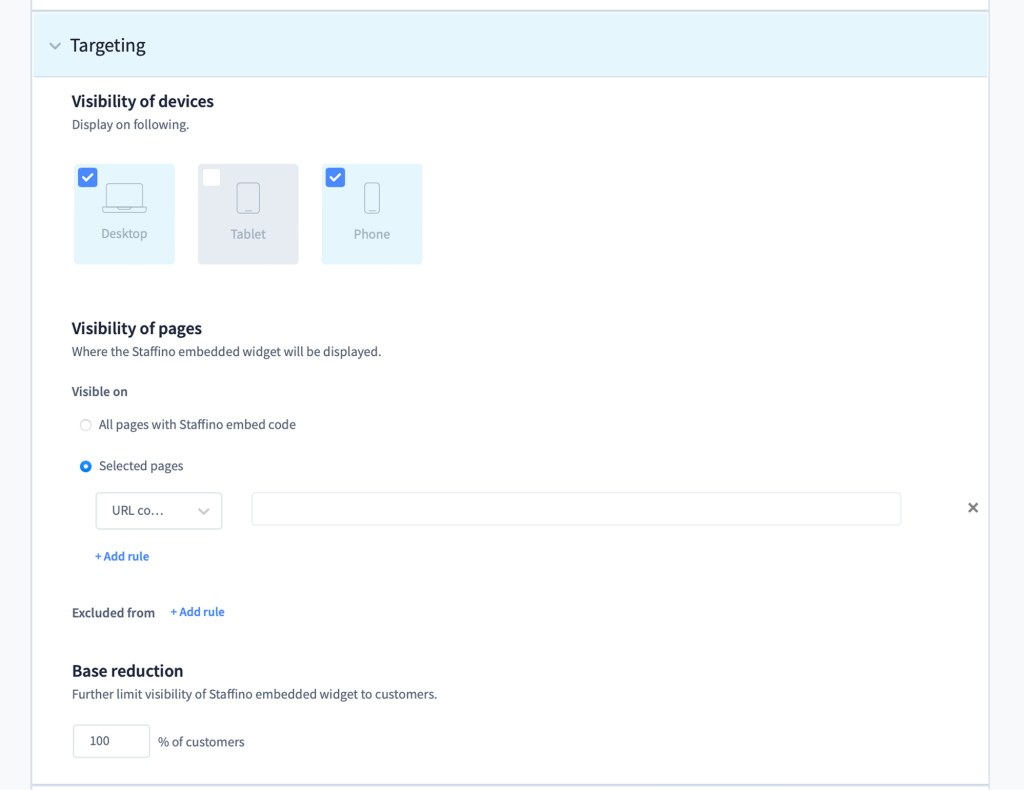Add rule under Selected pages
This screenshot has width=1024, height=790.
point(122,556)
